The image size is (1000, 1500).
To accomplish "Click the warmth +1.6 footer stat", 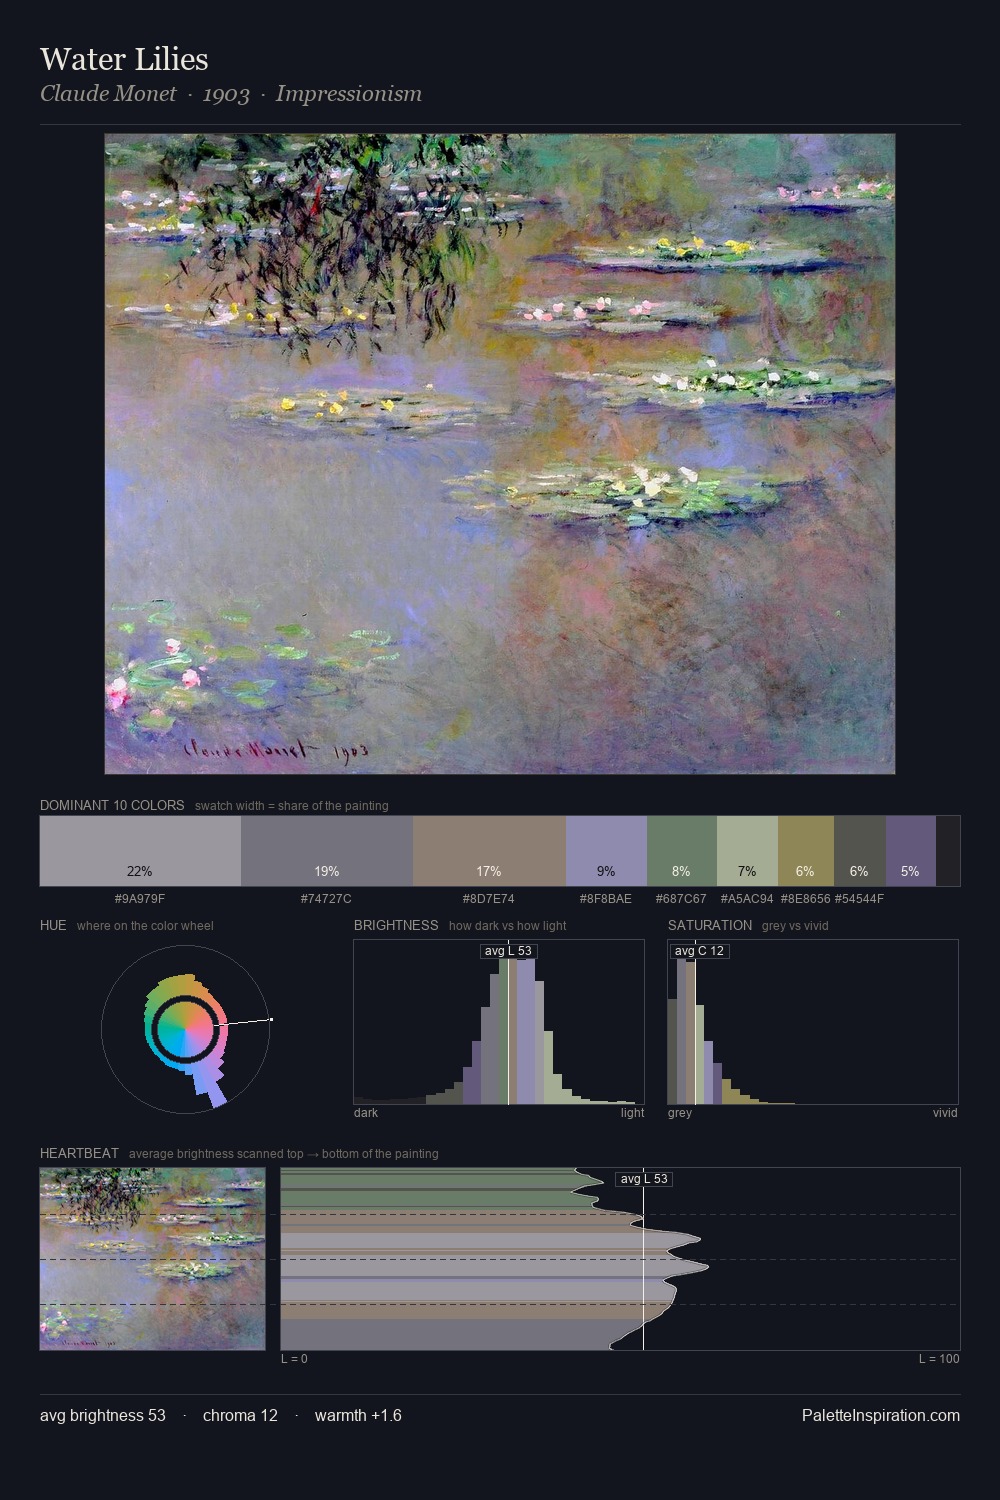I will 358,1415.
